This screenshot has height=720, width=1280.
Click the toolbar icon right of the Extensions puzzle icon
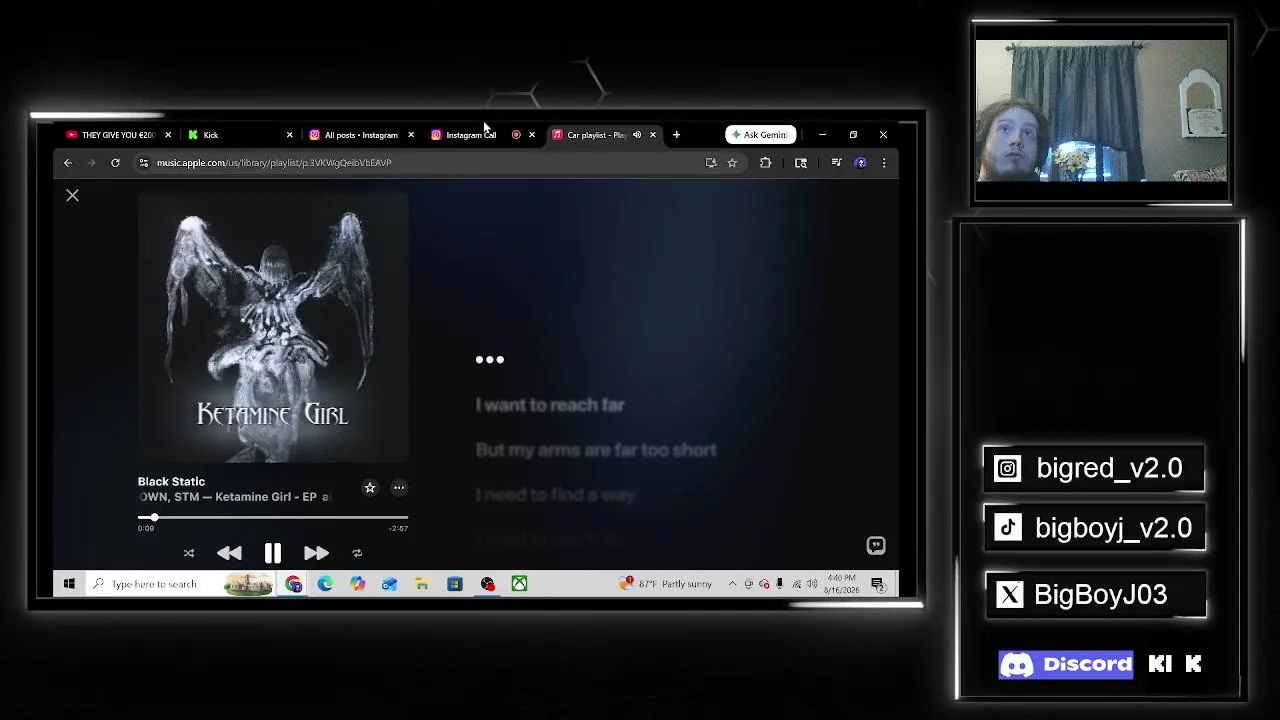click(x=801, y=163)
